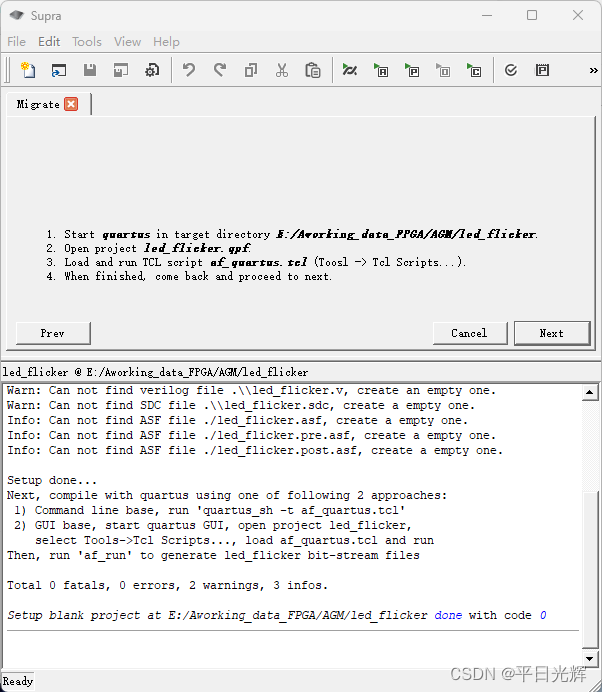602x692 pixels.
Task: Expand the toolbar overflow chevron
Action: pos(594,70)
